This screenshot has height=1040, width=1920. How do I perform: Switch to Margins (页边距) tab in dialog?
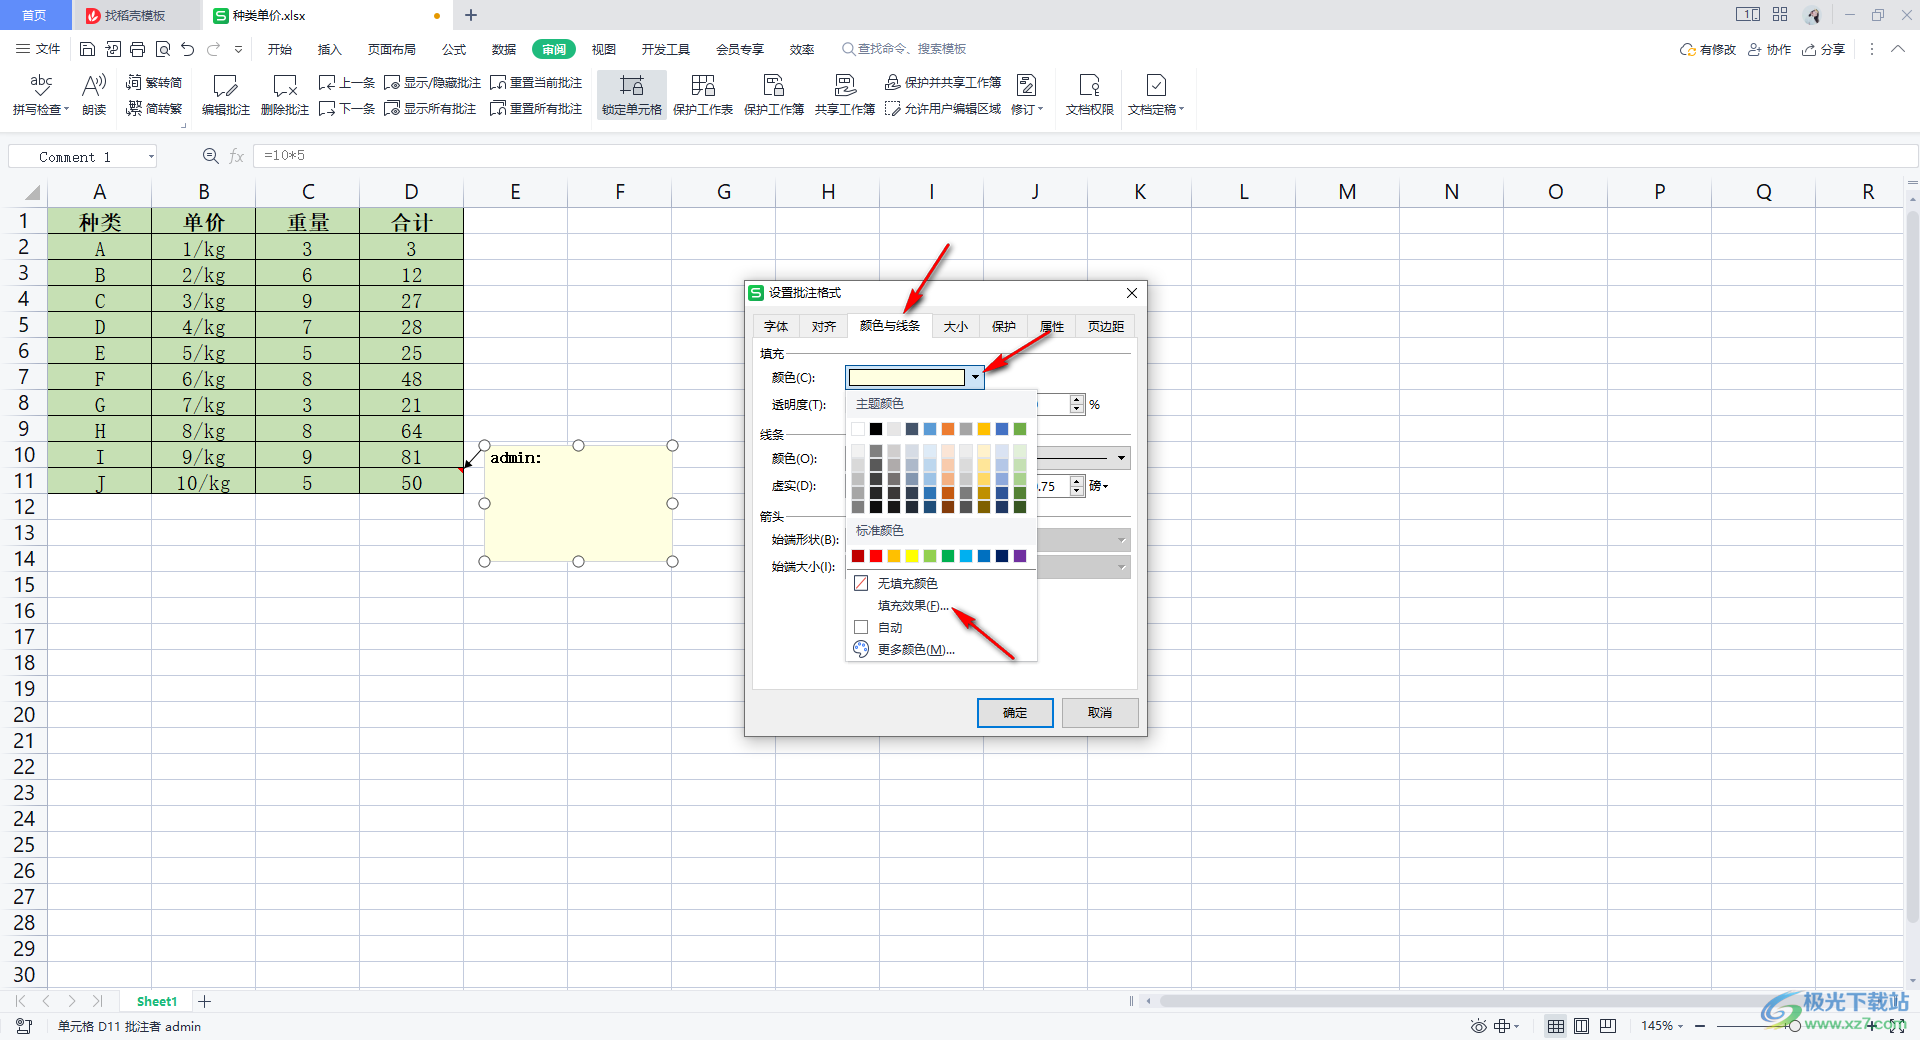(x=1106, y=326)
